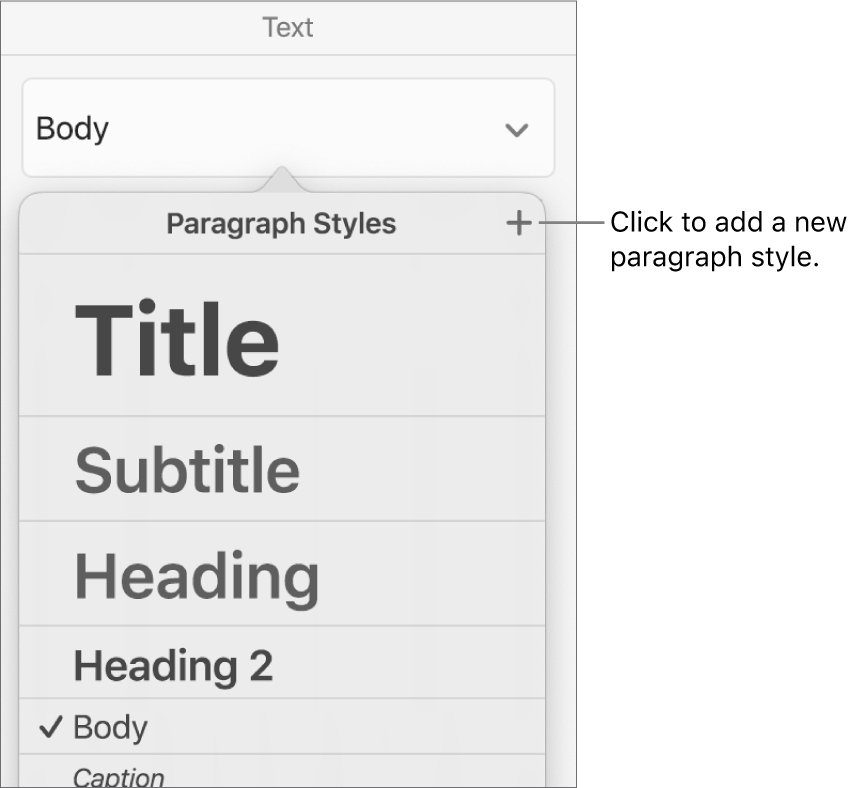Click the empty area in Body style field
The height and width of the screenshot is (788, 857).
click(300, 129)
